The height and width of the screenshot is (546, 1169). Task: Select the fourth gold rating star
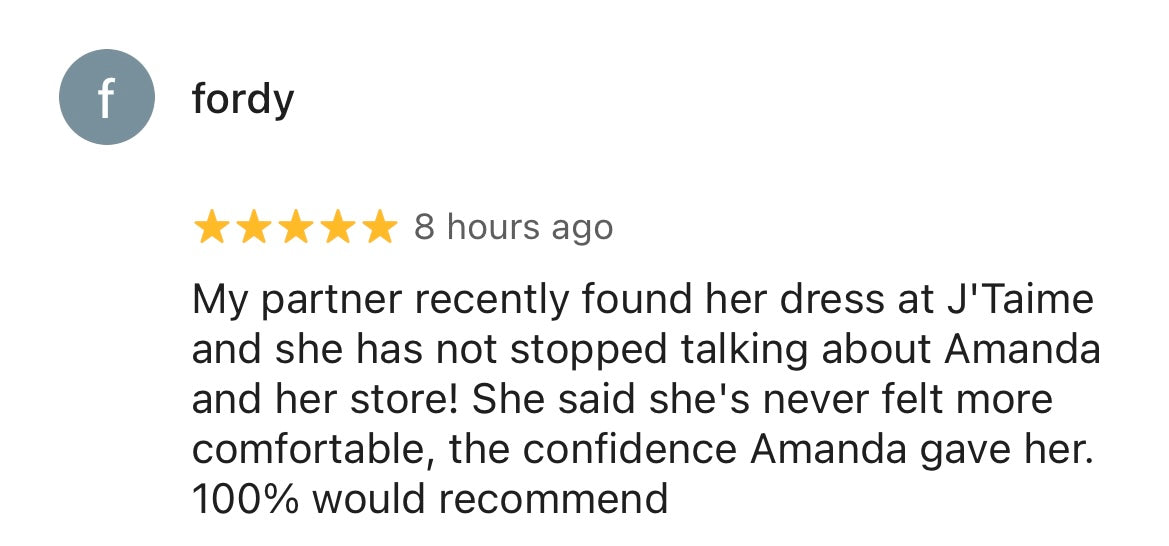click(337, 228)
